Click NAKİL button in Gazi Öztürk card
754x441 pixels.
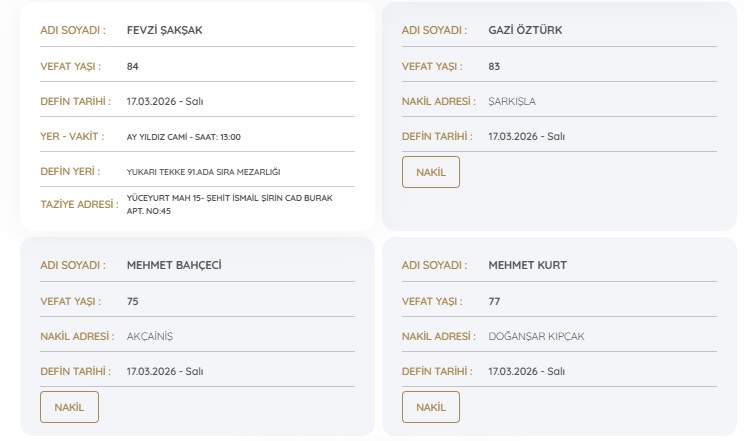[x=431, y=172]
